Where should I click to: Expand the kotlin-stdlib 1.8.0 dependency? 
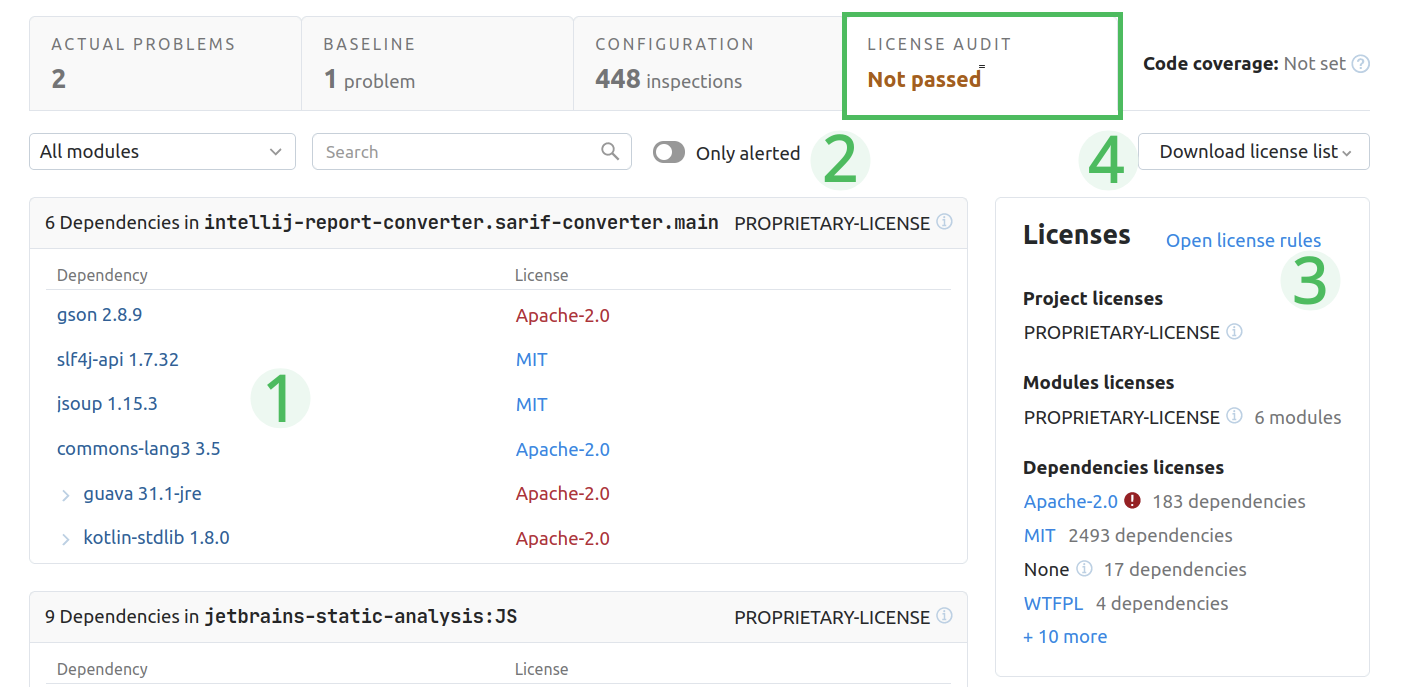coord(66,539)
